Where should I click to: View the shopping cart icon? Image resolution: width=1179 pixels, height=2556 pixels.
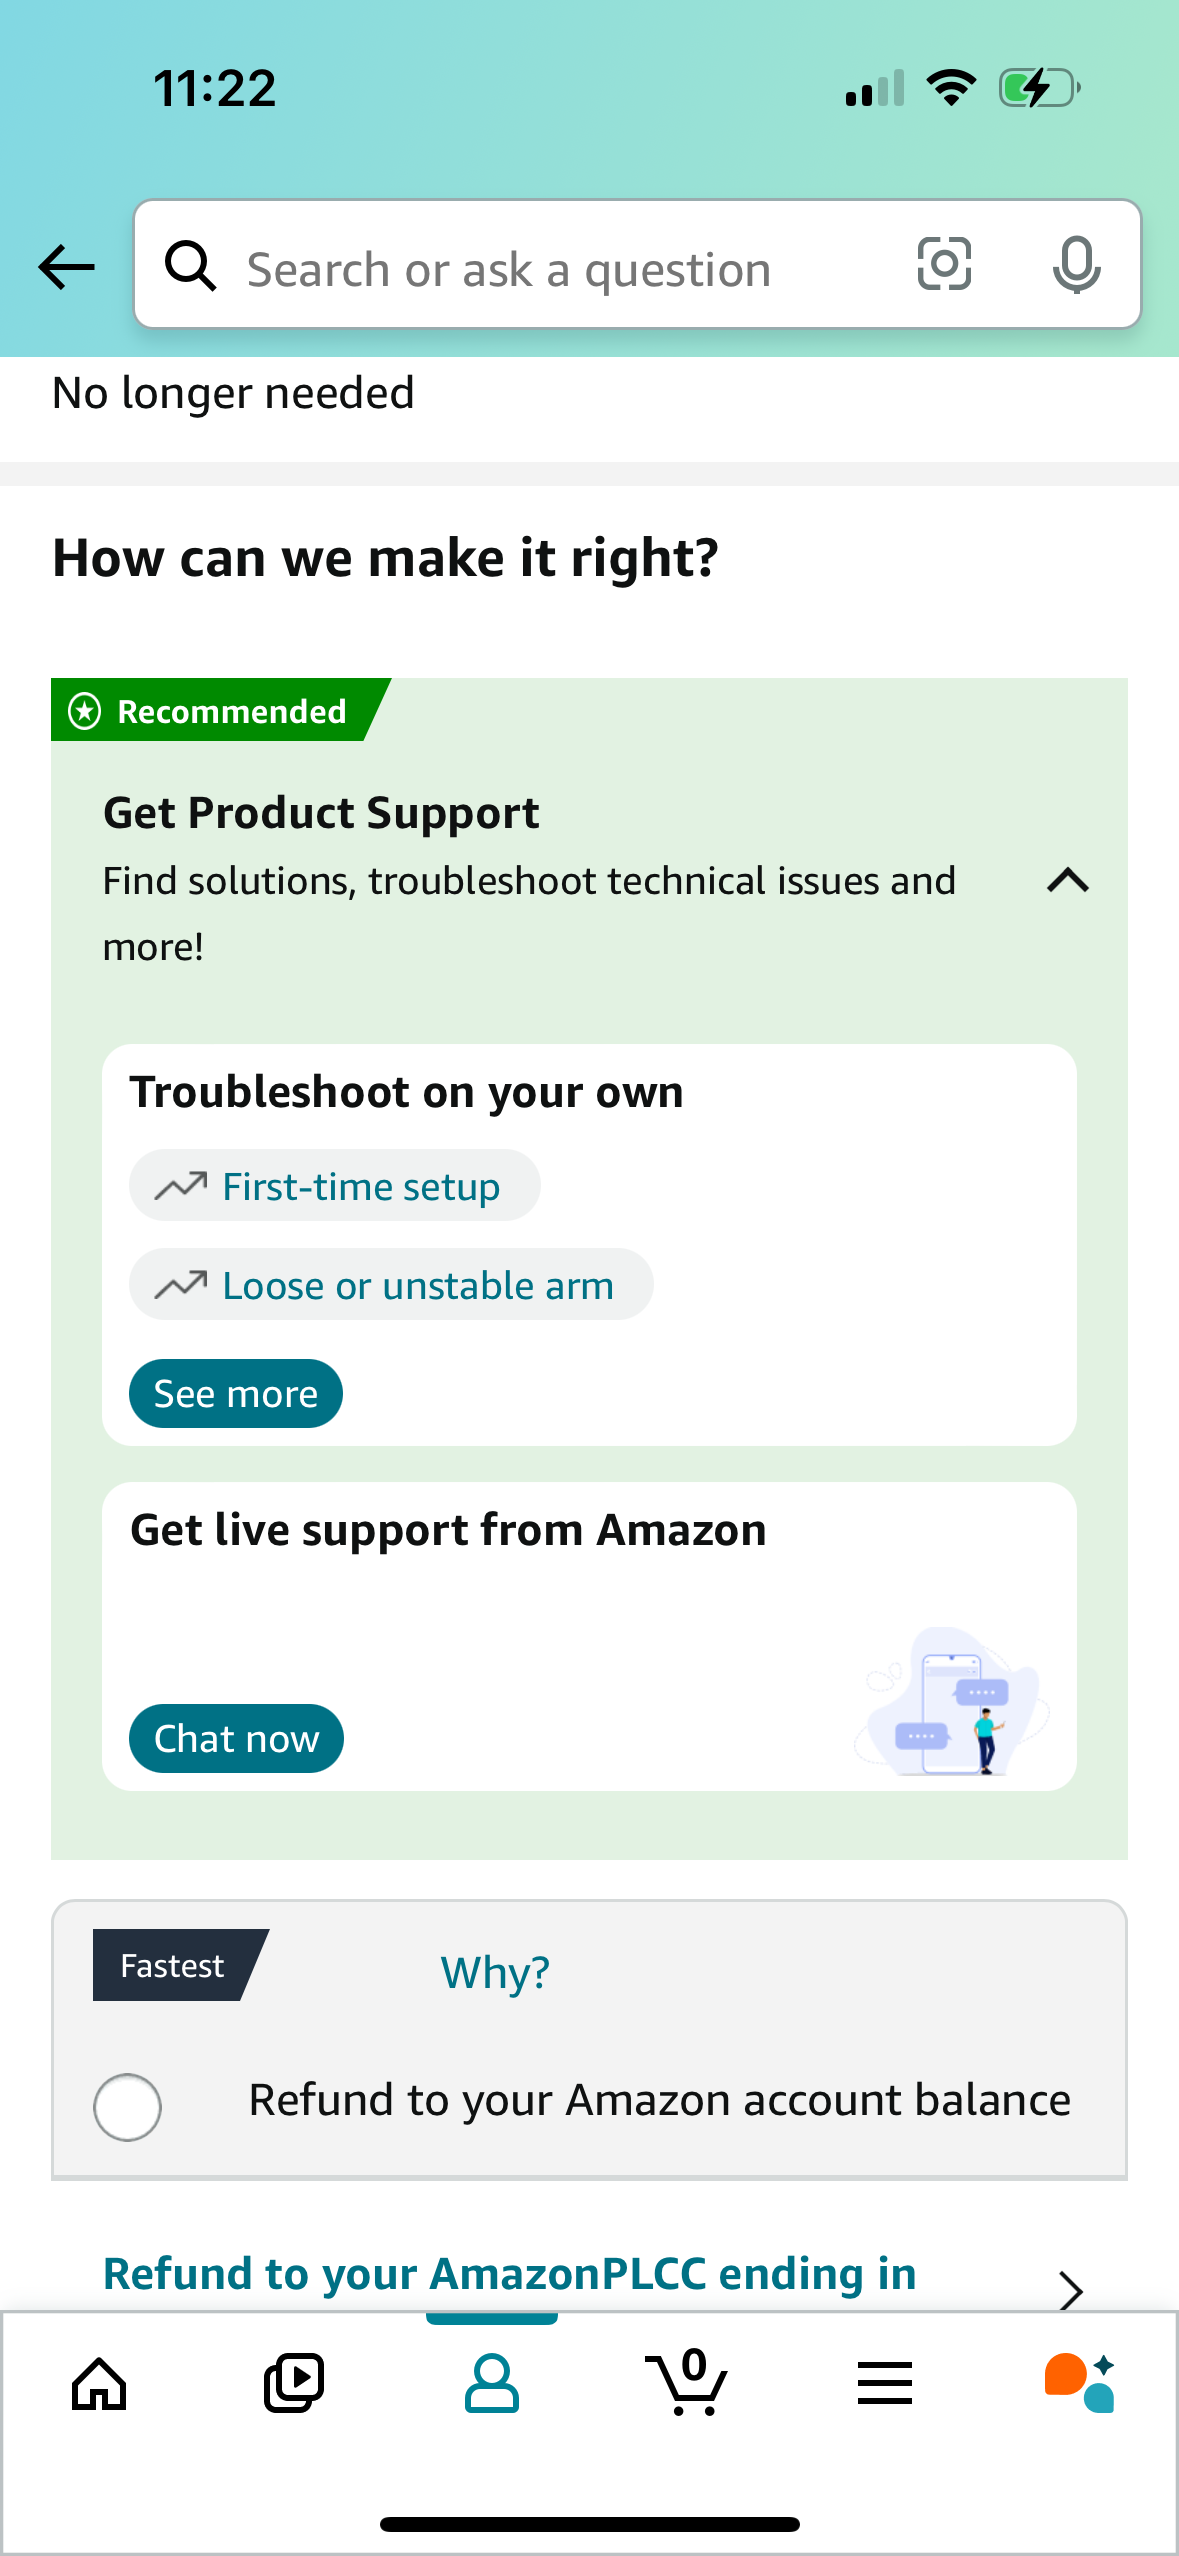[688, 2382]
